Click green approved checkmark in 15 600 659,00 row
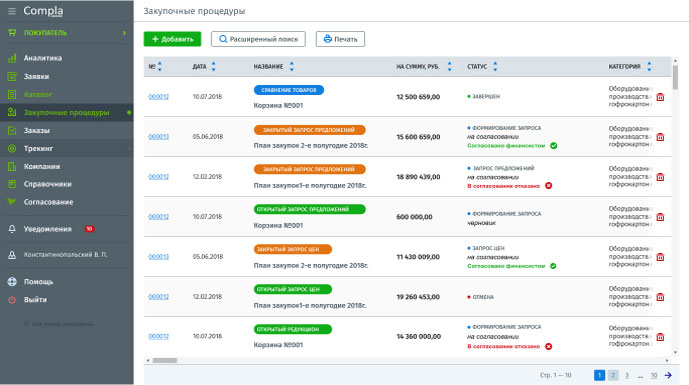 (554, 145)
